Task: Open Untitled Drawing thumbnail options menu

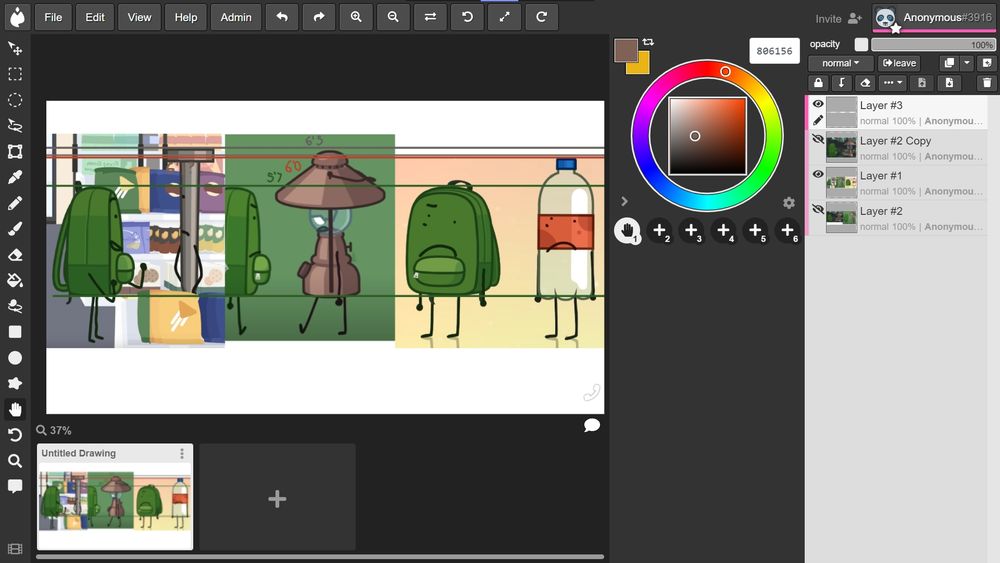Action: click(x=182, y=453)
